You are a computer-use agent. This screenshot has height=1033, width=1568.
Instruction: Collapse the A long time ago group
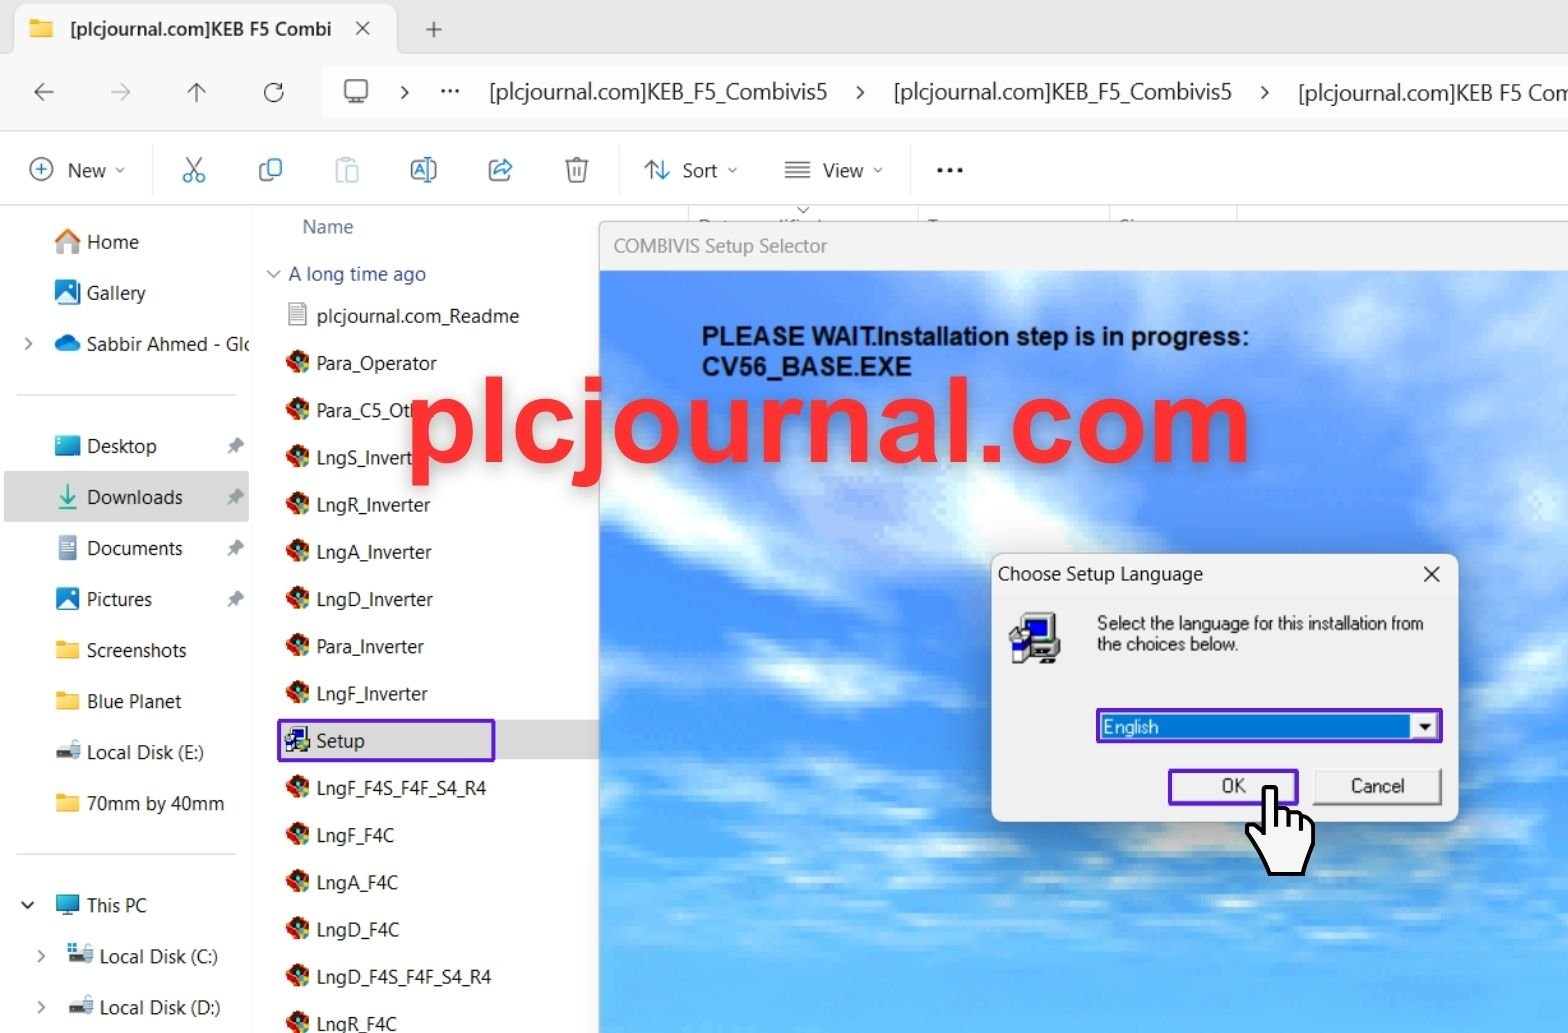pyautogui.click(x=273, y=274)
